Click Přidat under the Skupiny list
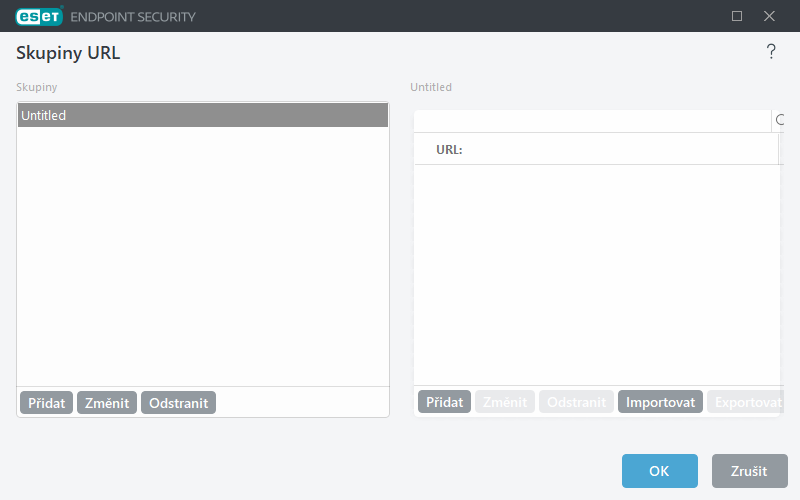 coord(46,403)
